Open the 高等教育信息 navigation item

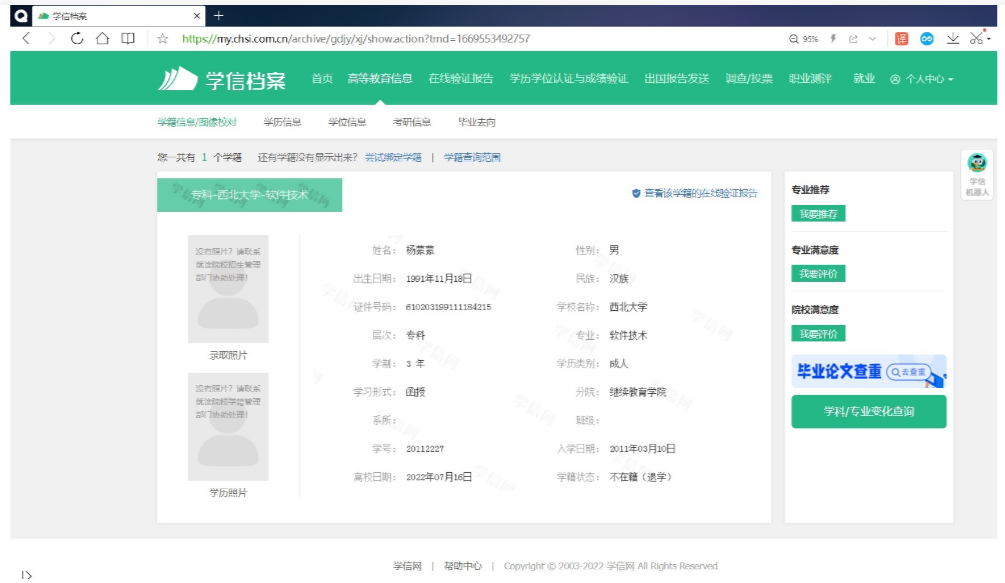379,79
